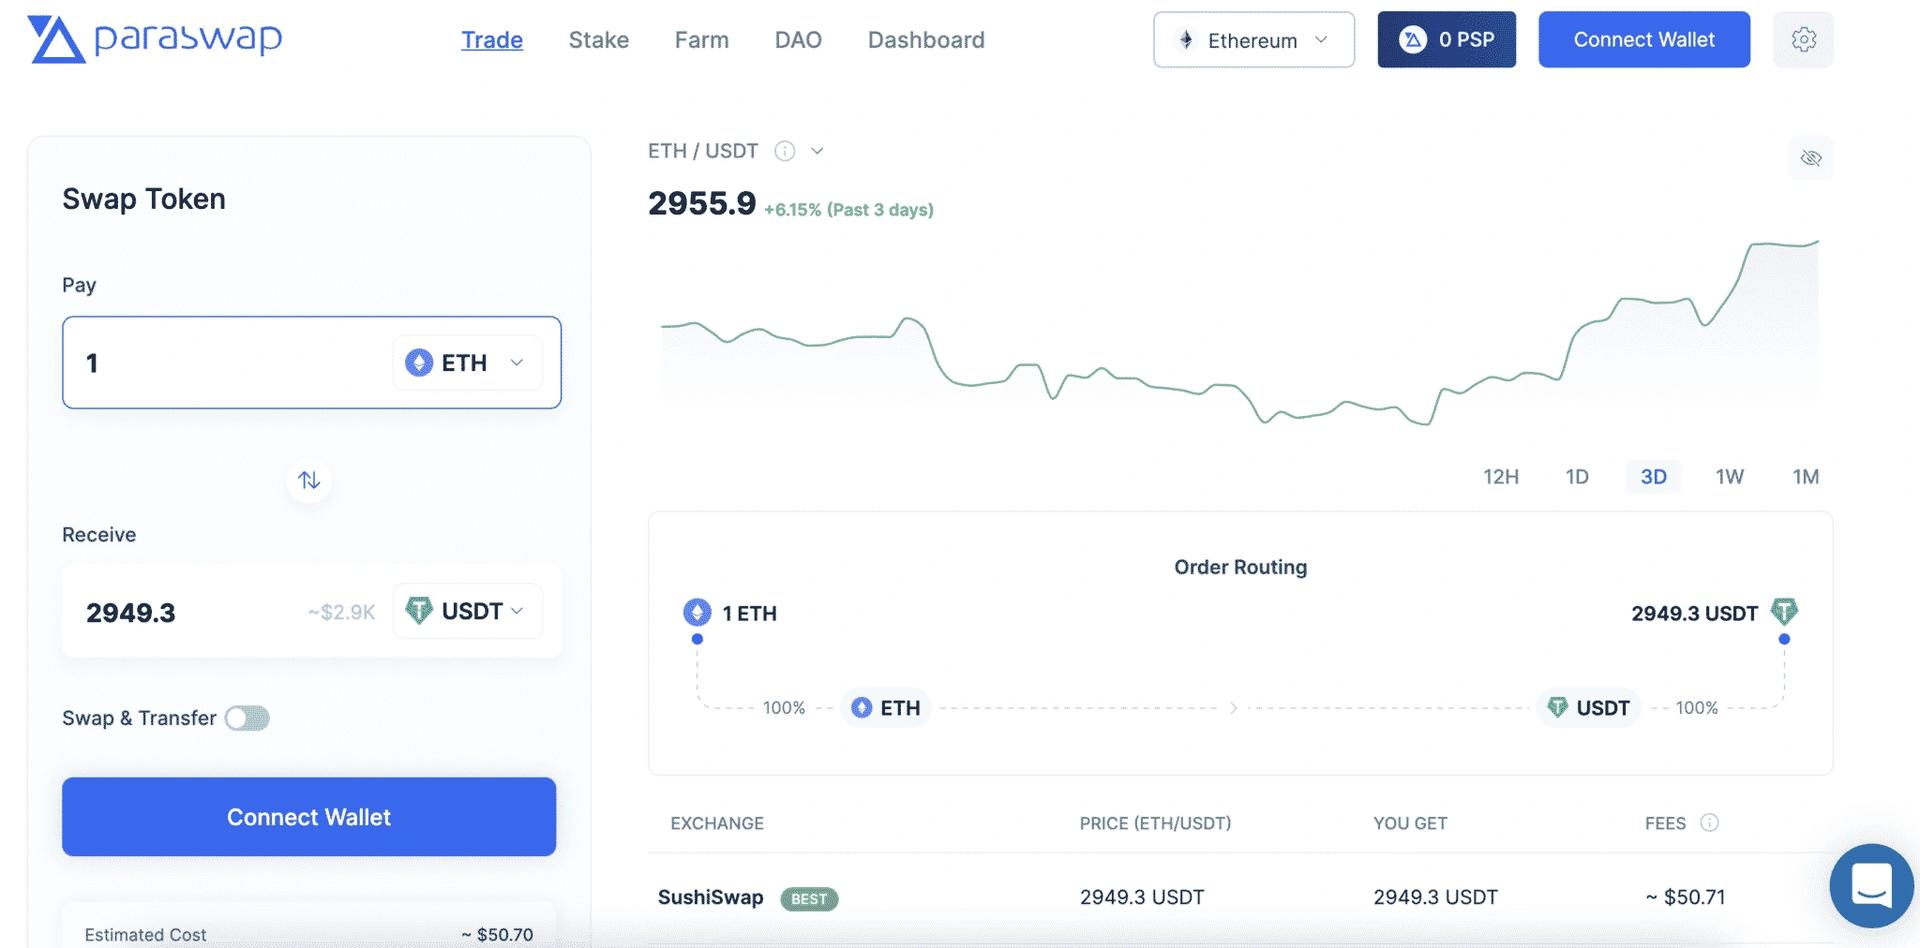The width and height of the screenshot is (1920, 948).
Task: Click the PSP token icon
Action: point(1413,40)
